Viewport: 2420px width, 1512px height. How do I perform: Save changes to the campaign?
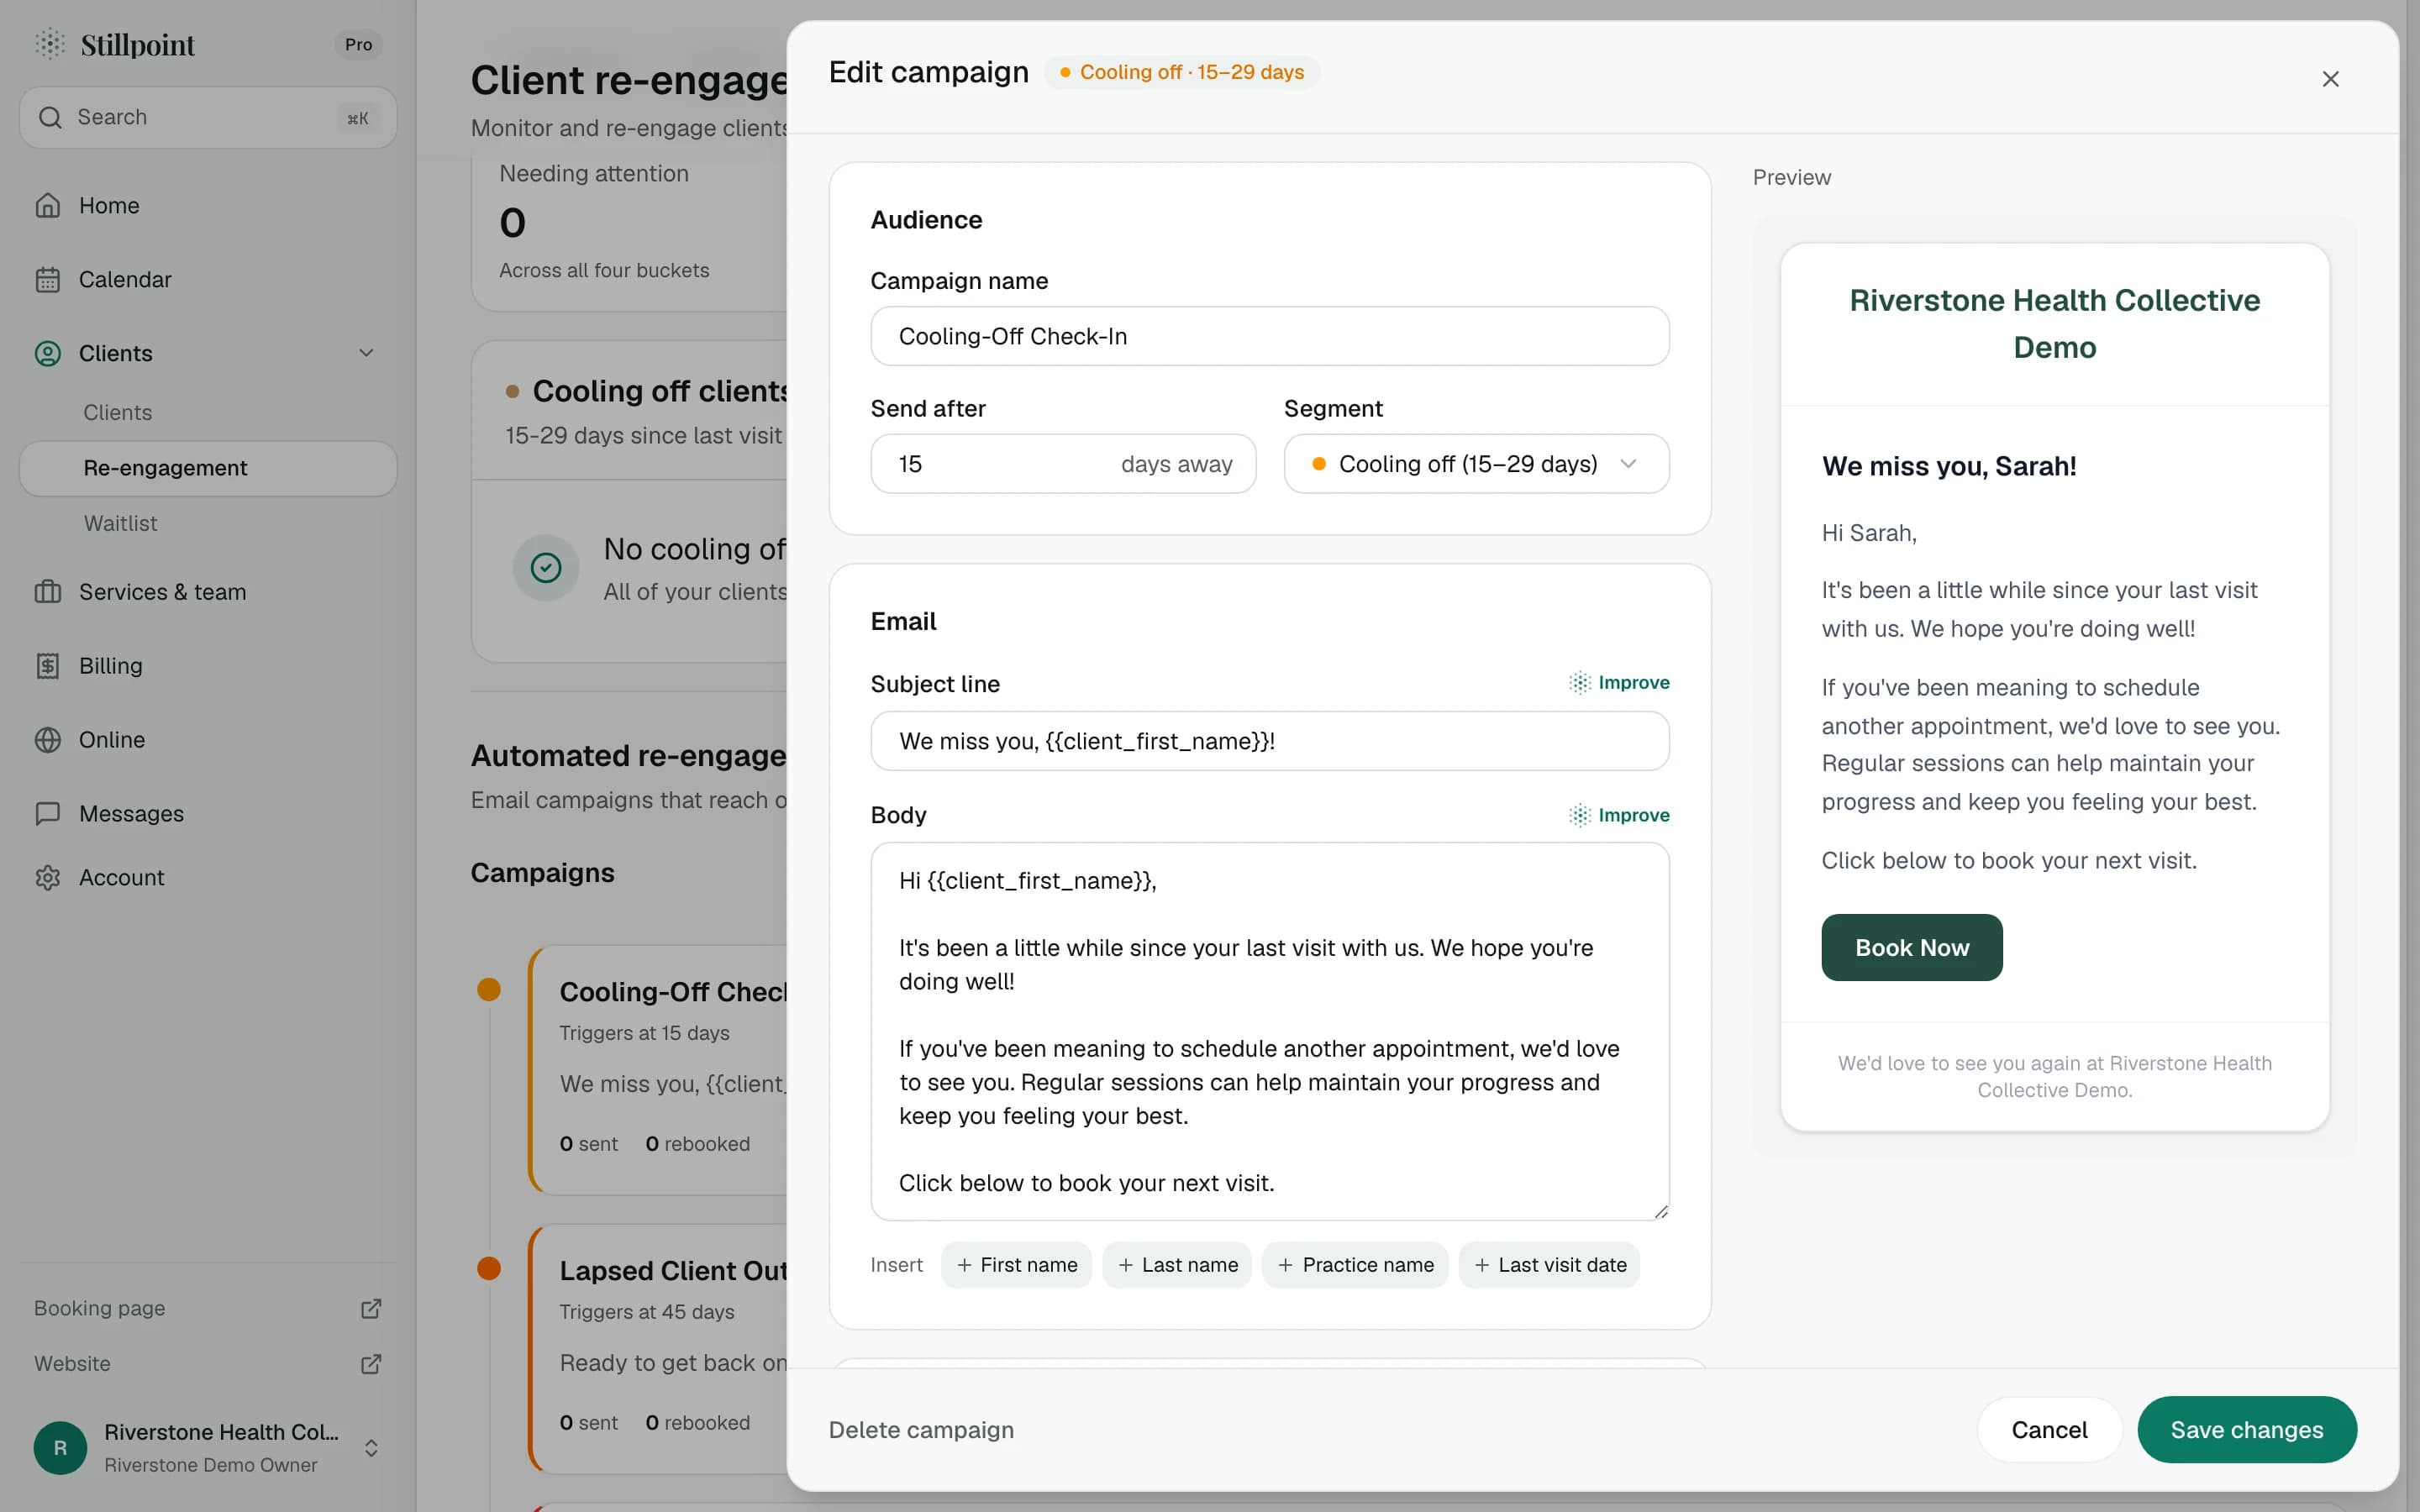coord(2246,1430)
